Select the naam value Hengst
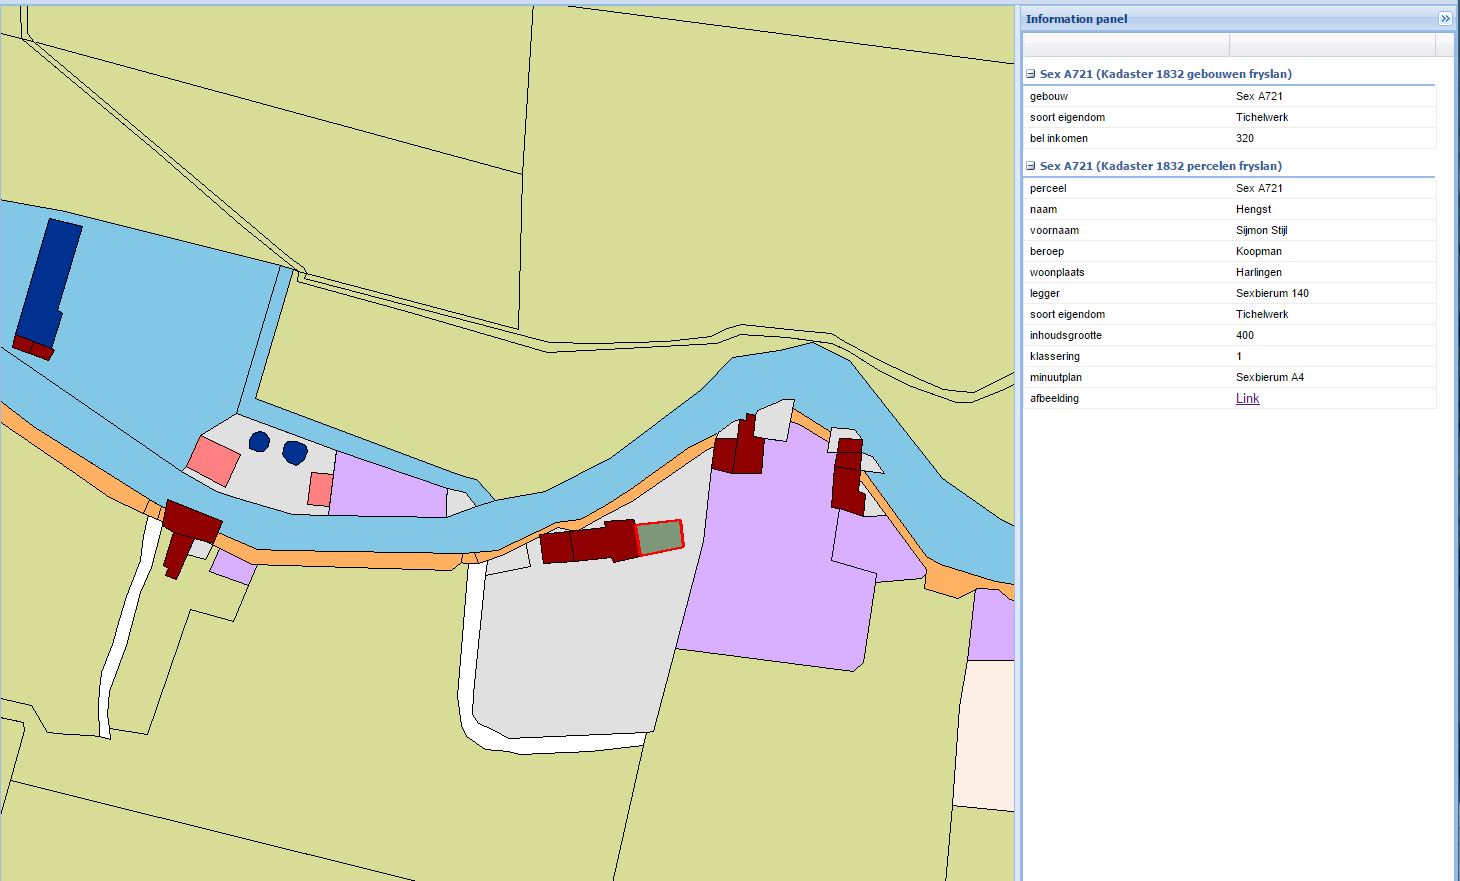The height and width of the screenshot is (881, 1460). (x=1253, y=209)
